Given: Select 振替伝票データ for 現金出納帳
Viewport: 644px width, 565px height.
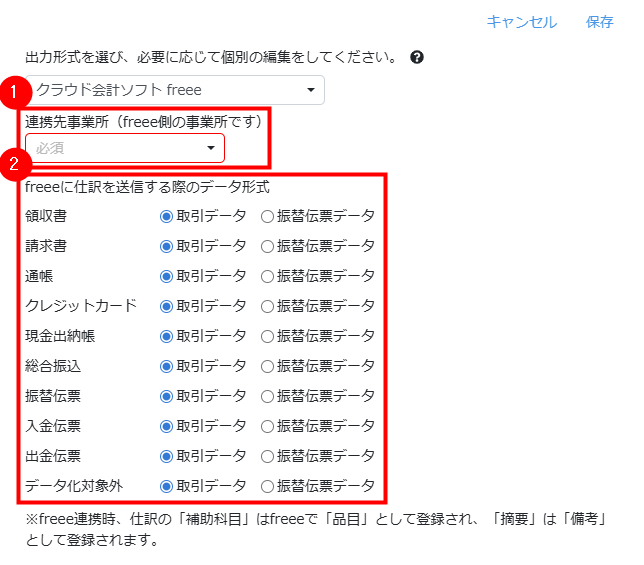Looking at the screenshot, I should [267, 336].
